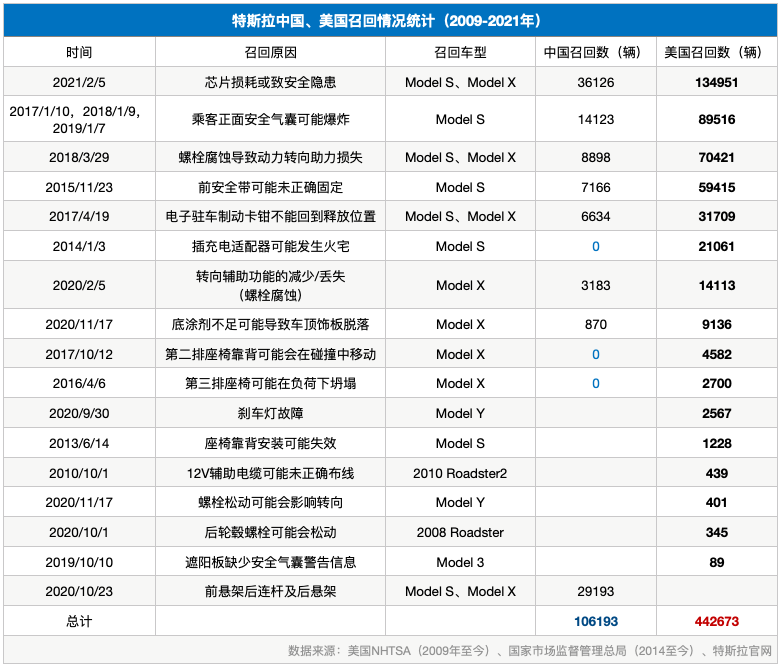The height and width of the screenshot is (667, 780).
Task: Click China recall value 6634
Action: [x=595, y=216]
